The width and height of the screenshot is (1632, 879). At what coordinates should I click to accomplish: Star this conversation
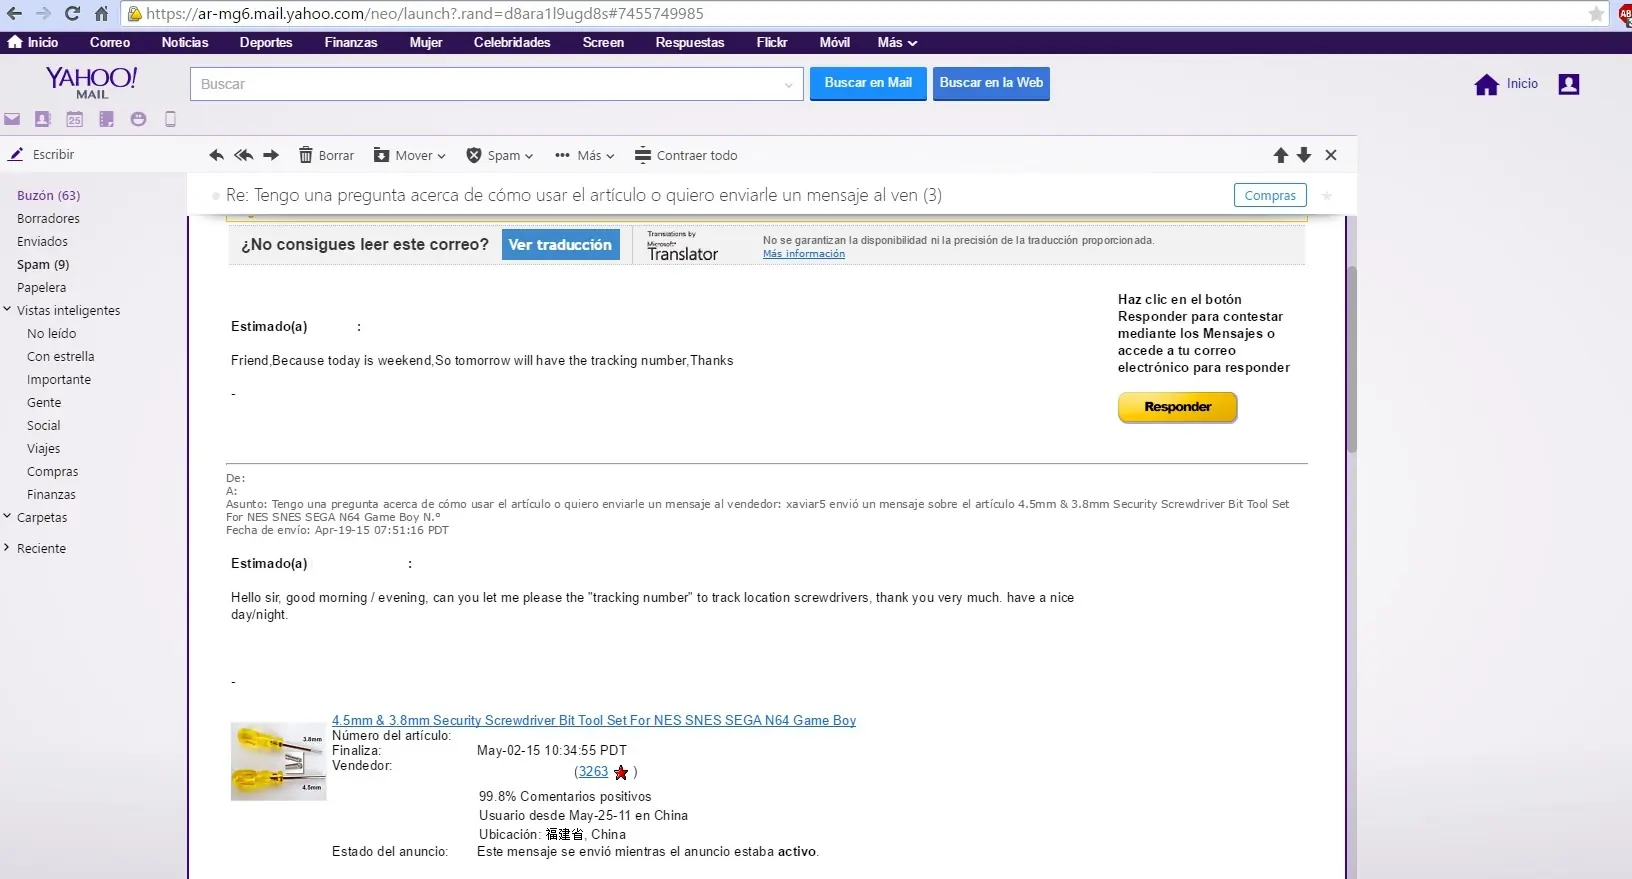1327,196
